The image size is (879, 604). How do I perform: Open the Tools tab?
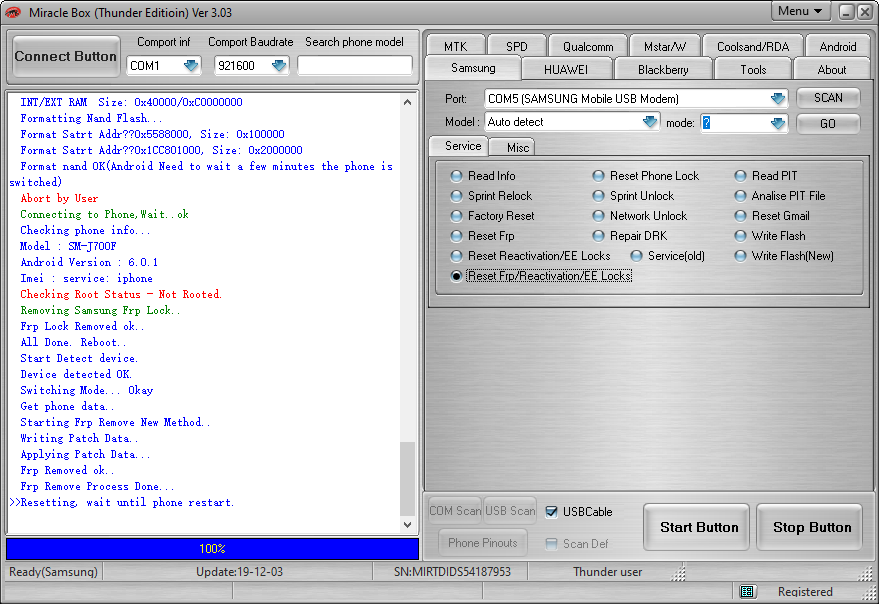[753, 70]
